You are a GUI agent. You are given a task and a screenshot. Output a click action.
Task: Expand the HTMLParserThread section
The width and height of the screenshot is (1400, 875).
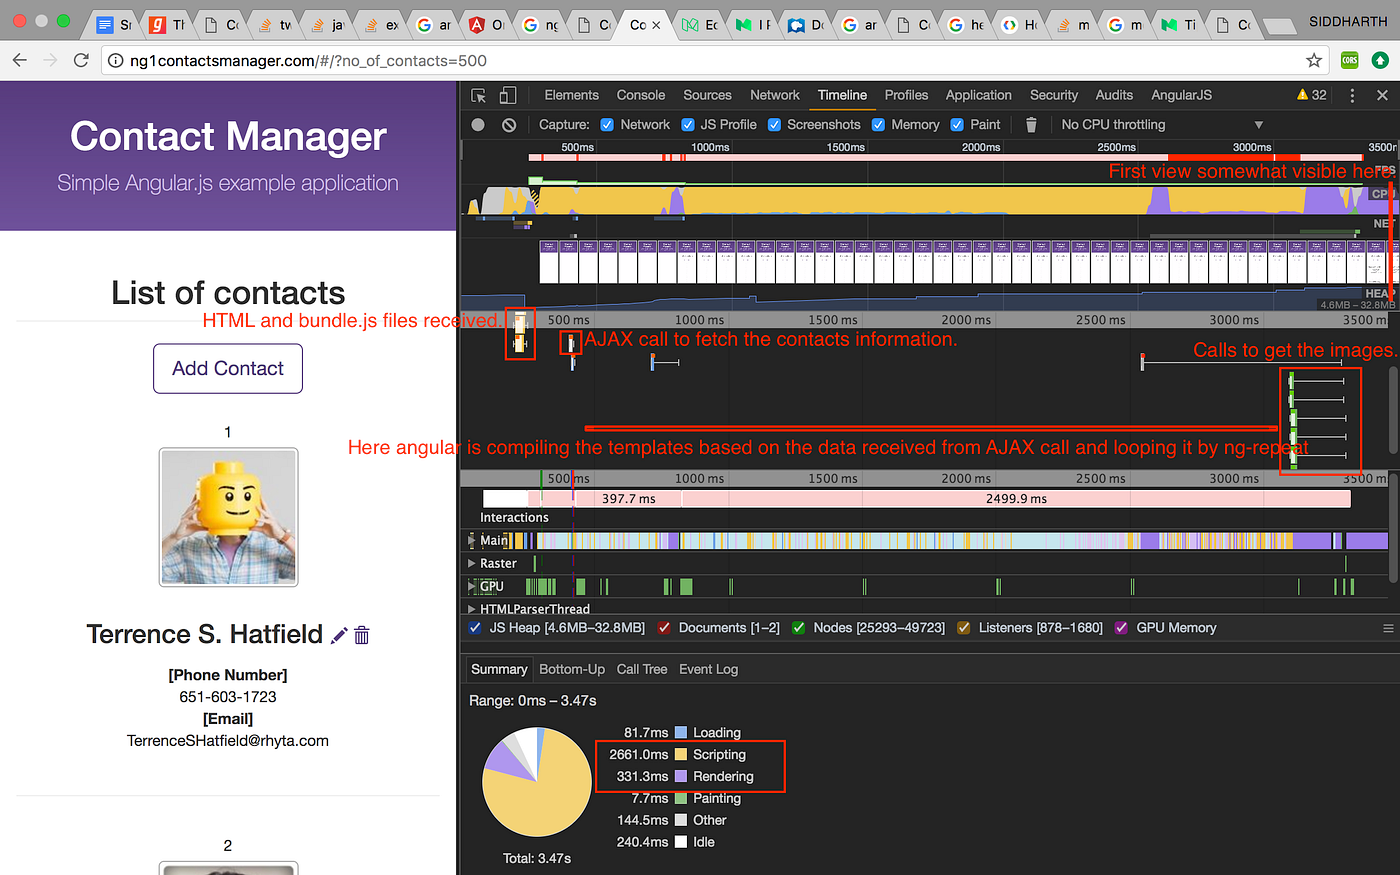click(471, 607)
